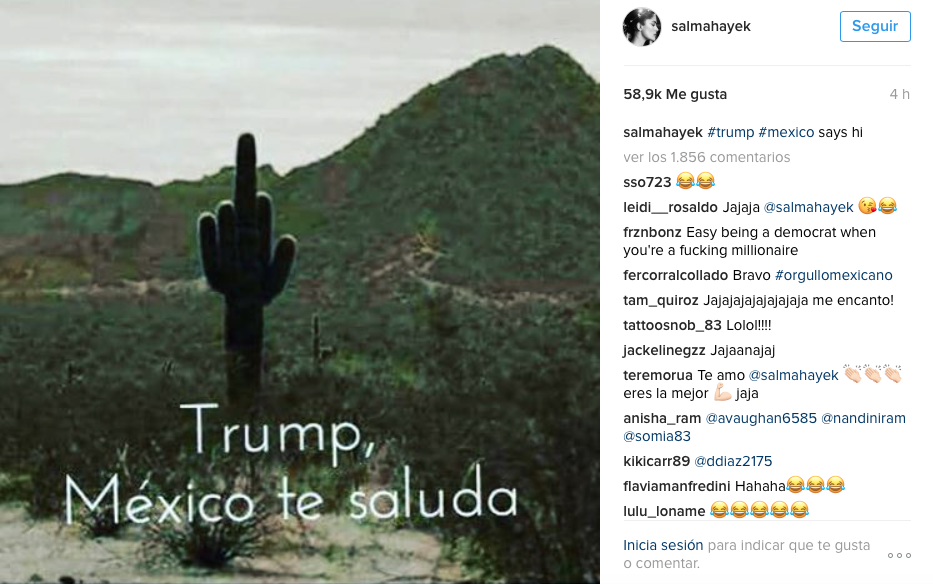Open commenter sso723's profile
The width and height of the screenshot is (933, 584).
tap(647, 182)
